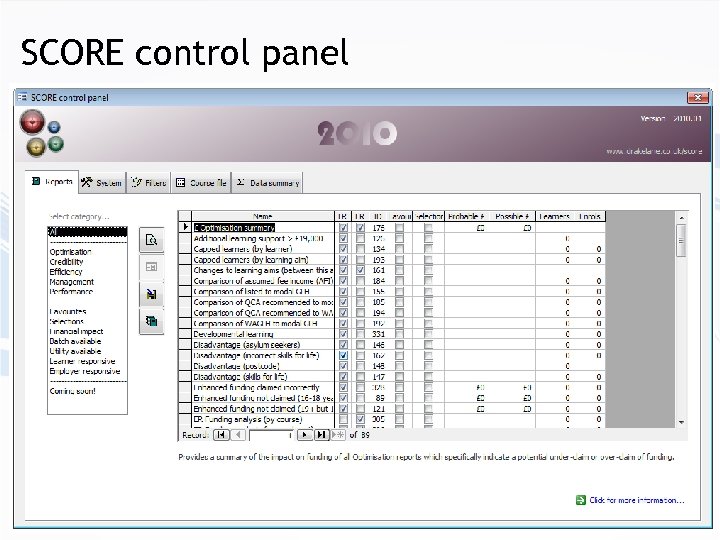Click the 'Probable £' column header
The image size is (720, 540).
point(466,216)
